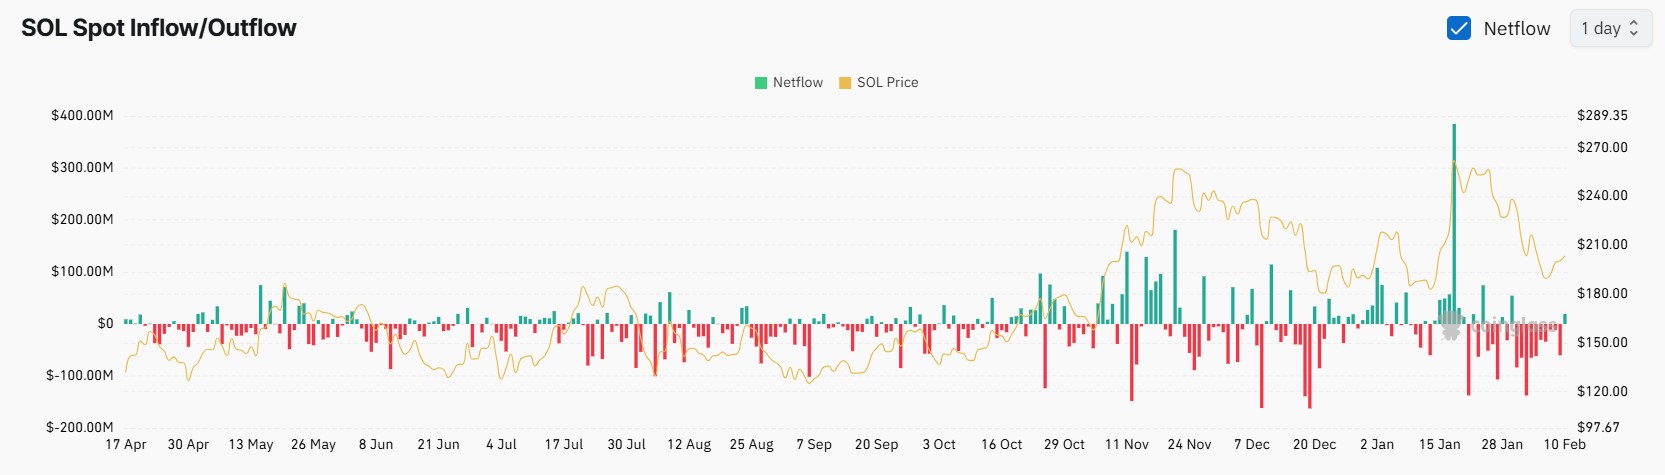The image size is (1665, 475).
Task: Click the $-200.00M left axis label
Action: click(x=80, y=427)
